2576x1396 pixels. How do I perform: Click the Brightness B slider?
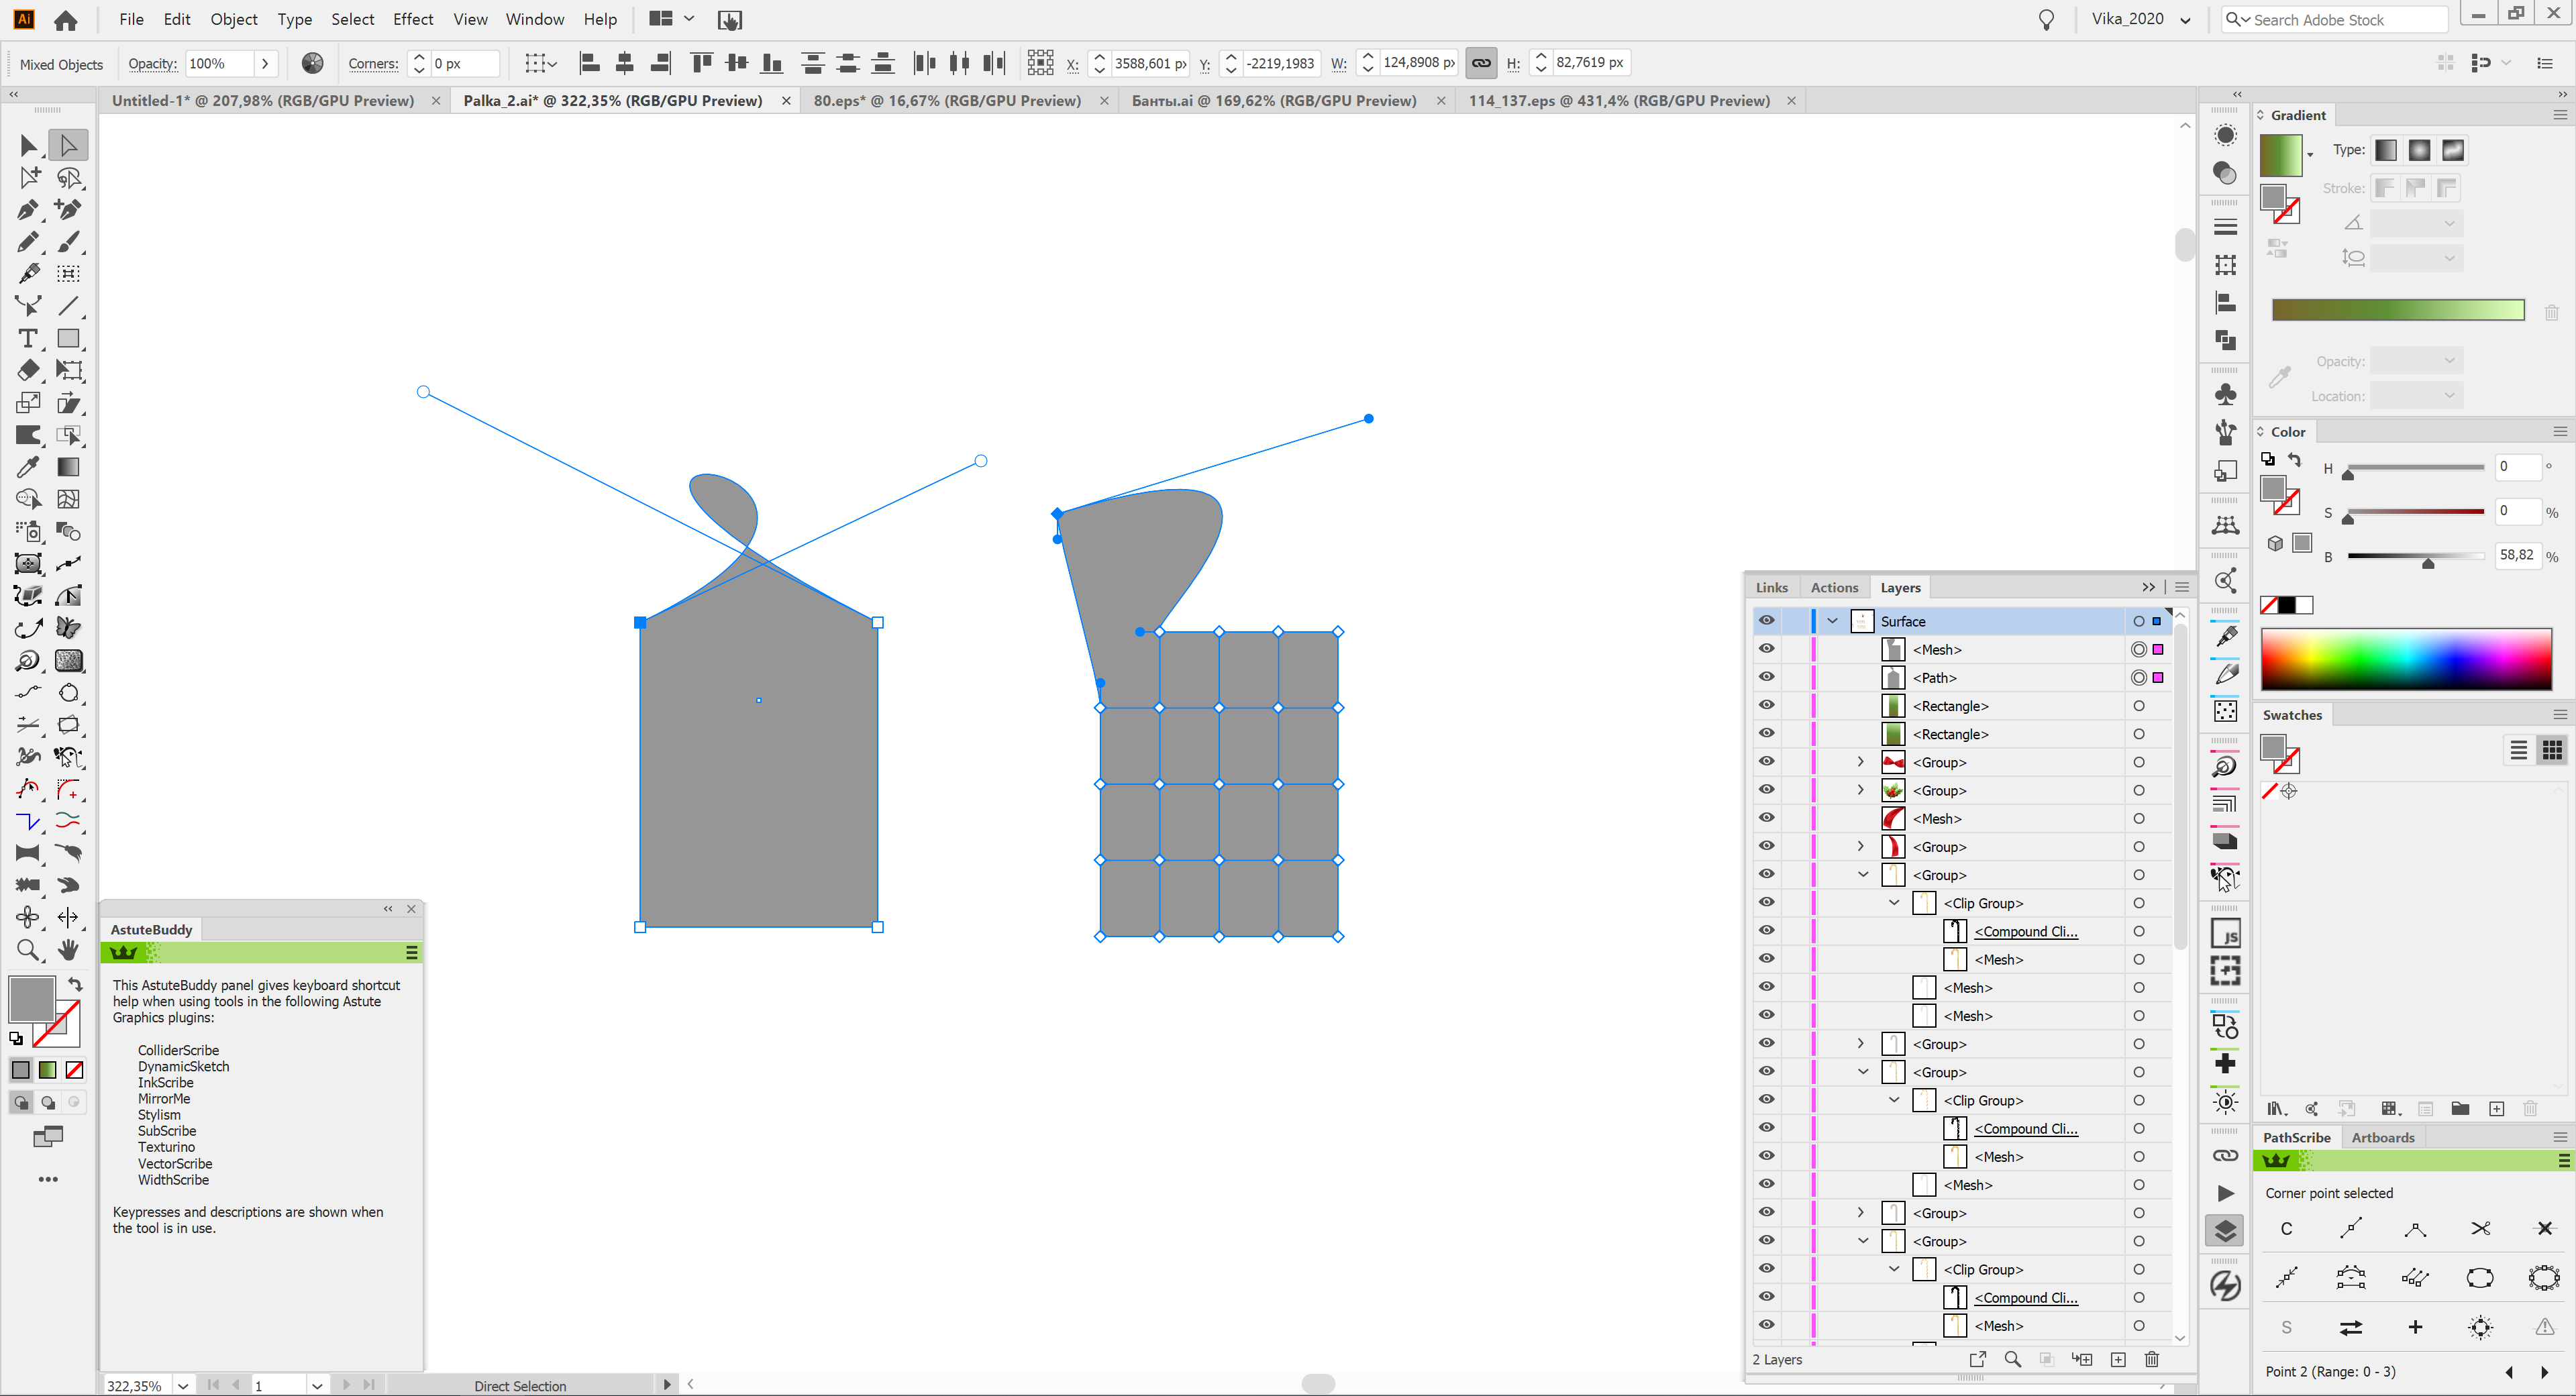(2416, 556)
